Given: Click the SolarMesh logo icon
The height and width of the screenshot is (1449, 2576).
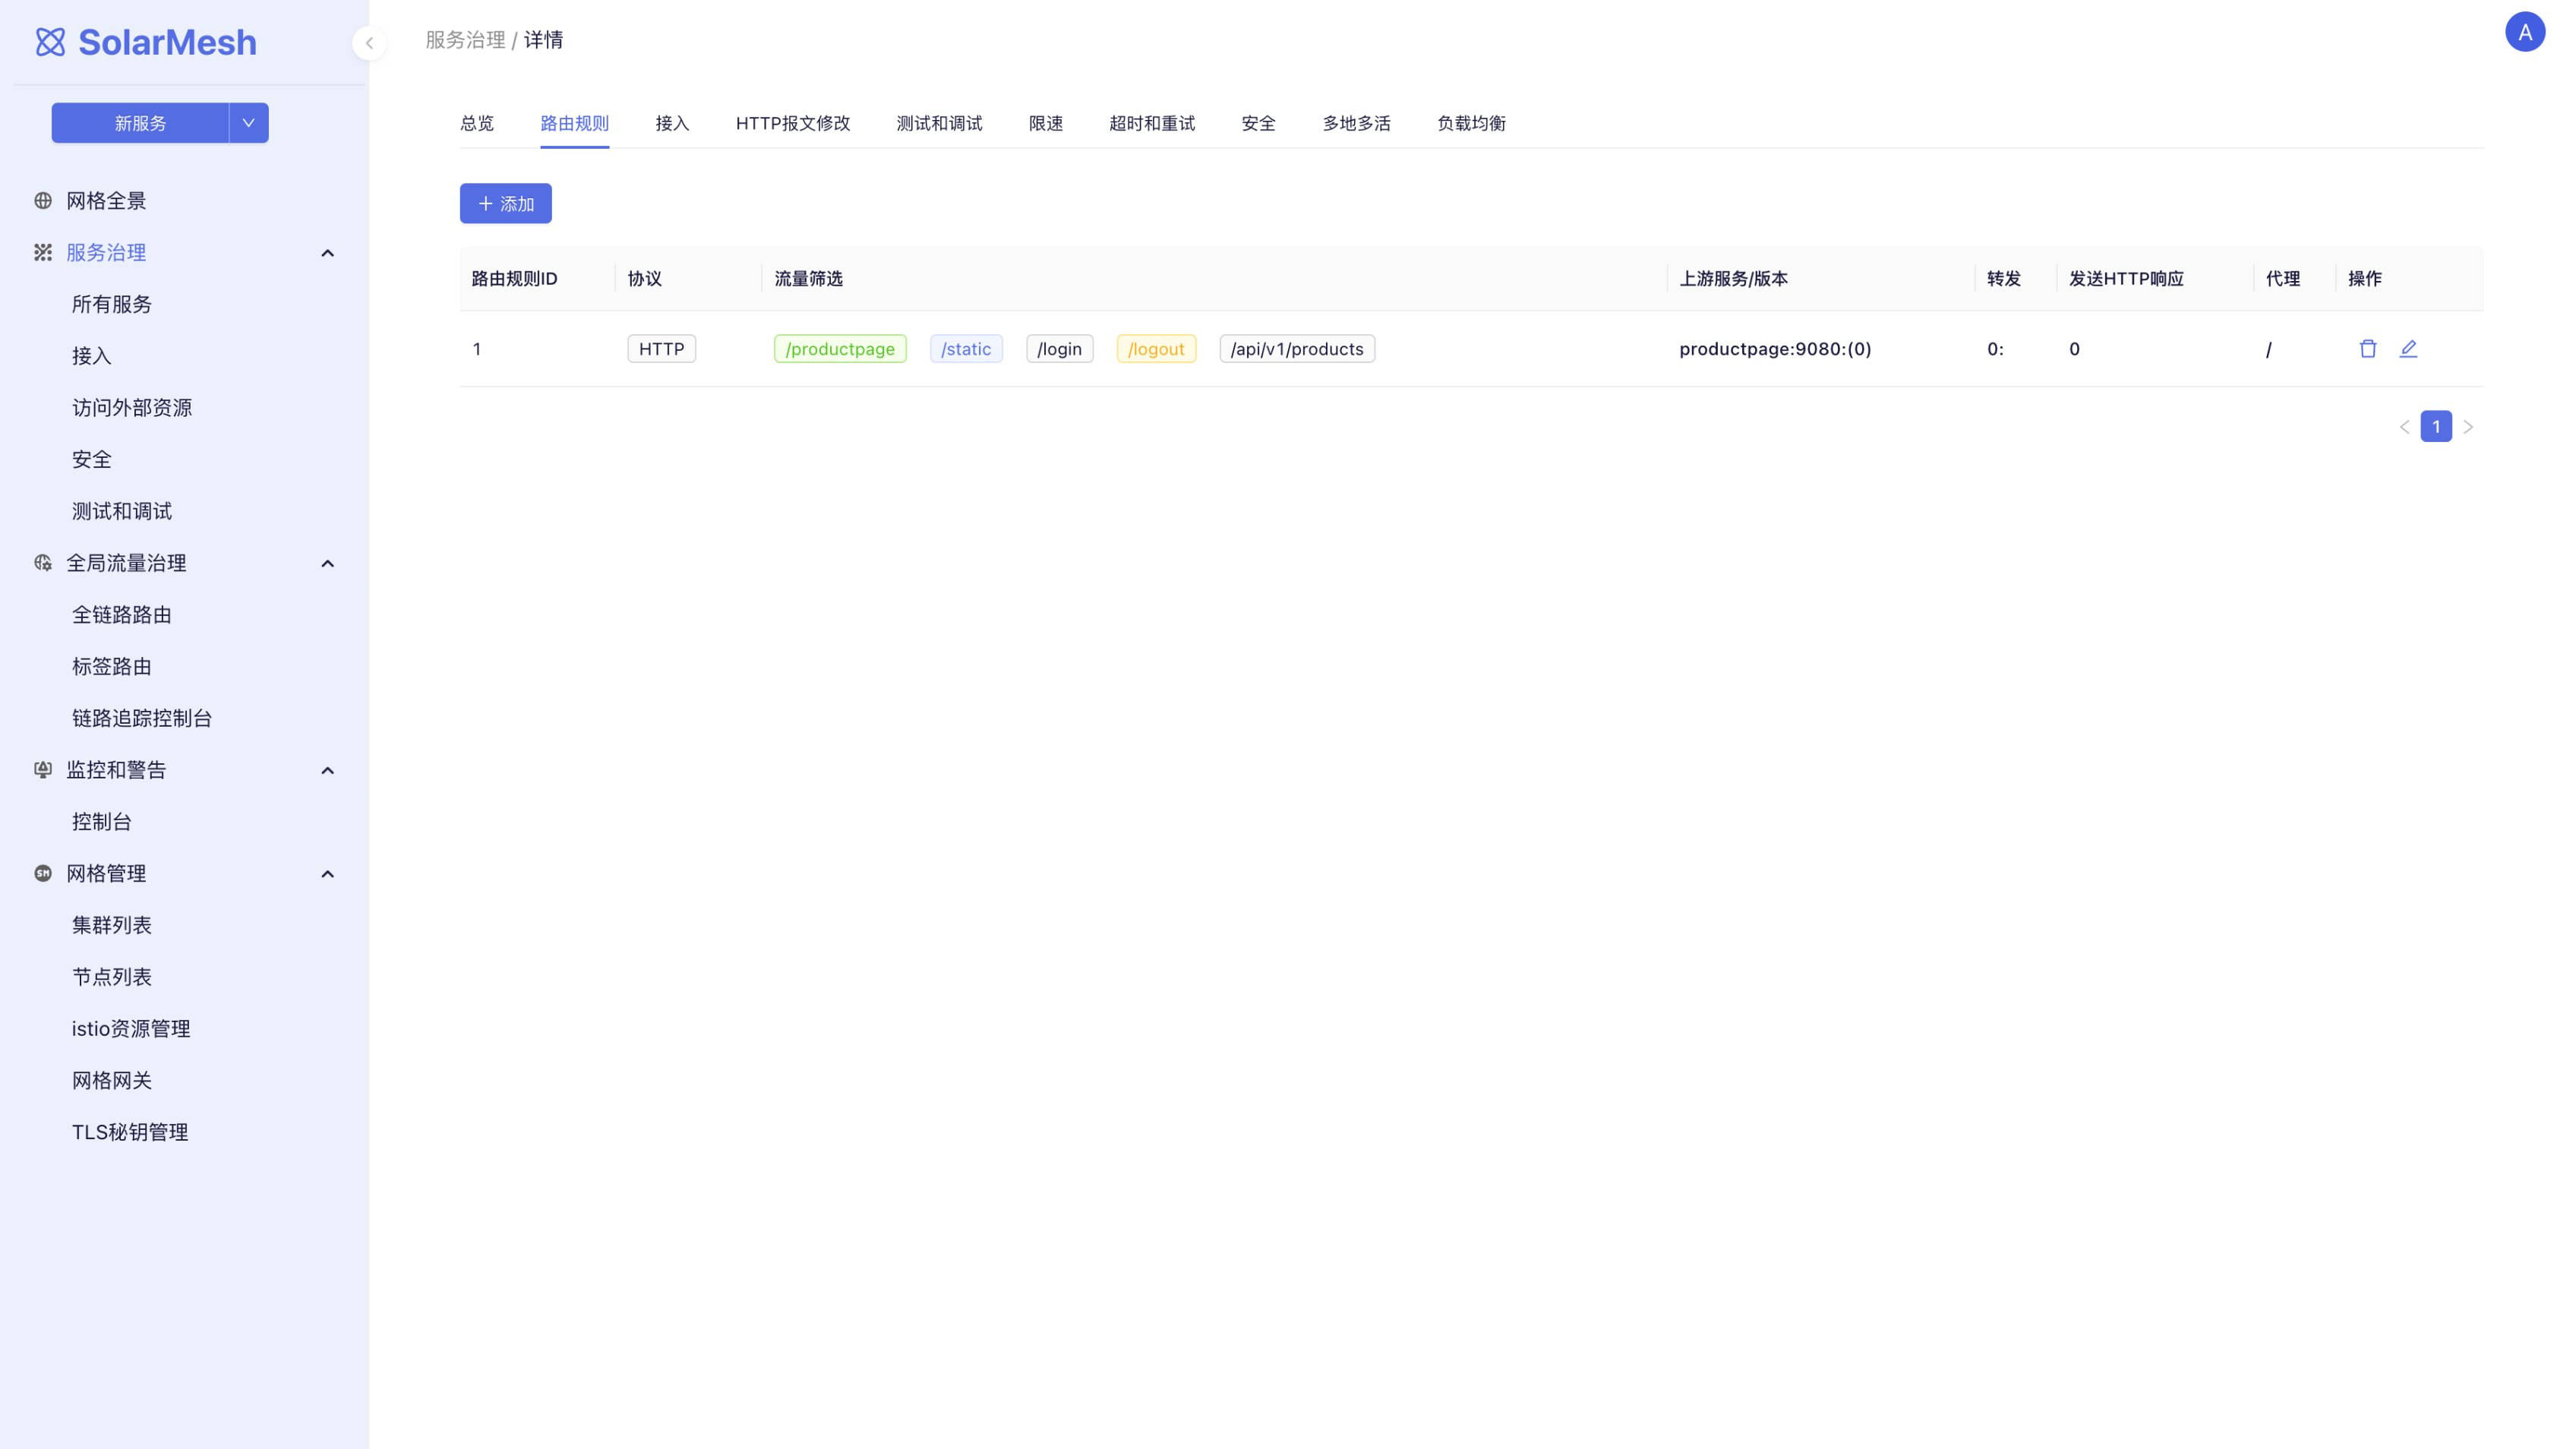Looking at the screenshot, I should click(x=50, y=42).
